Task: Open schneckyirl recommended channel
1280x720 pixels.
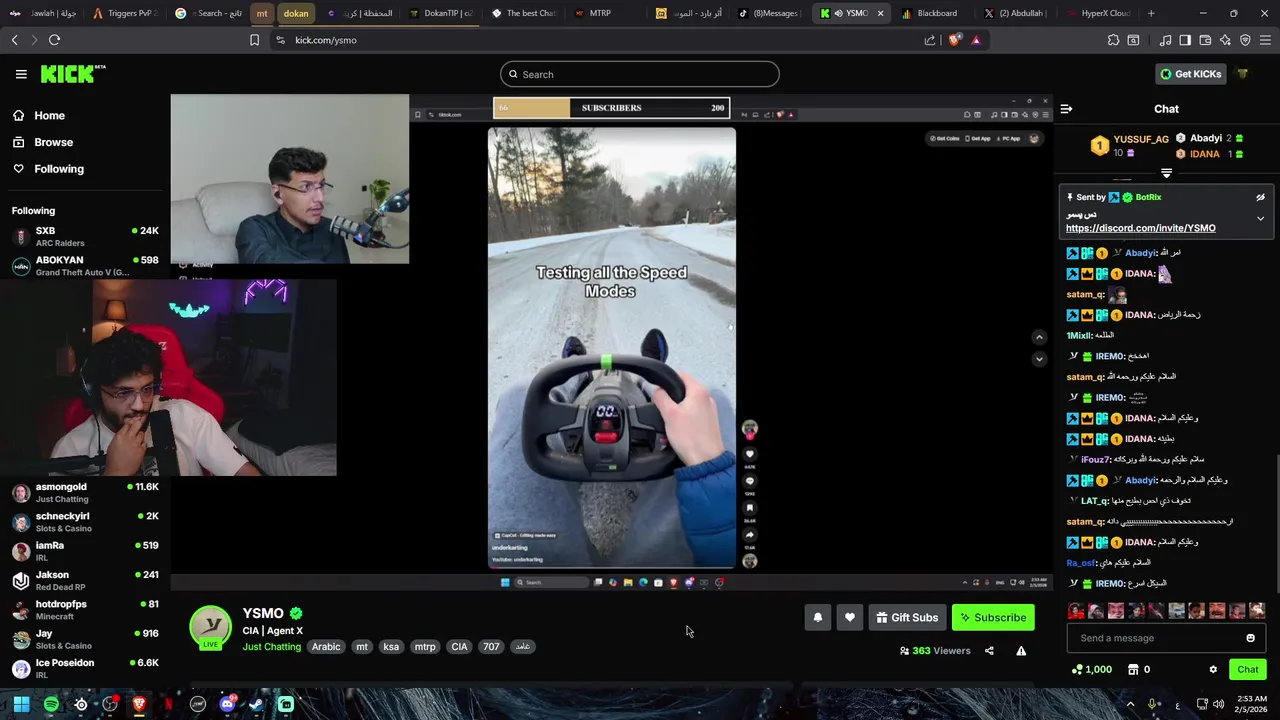Action: (85, 521)
